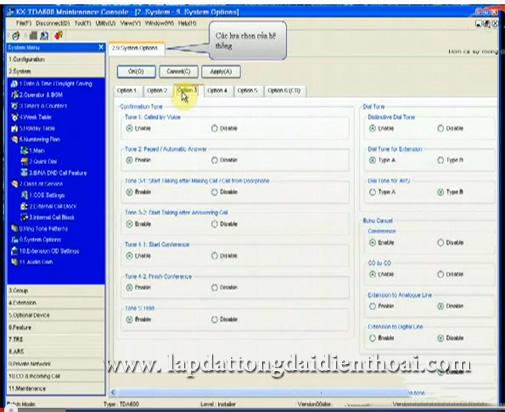The image size is (505, 412).
Task: Open Audio Gain sidebar icon
Action: pyautogui.click(x=14, y=262)
